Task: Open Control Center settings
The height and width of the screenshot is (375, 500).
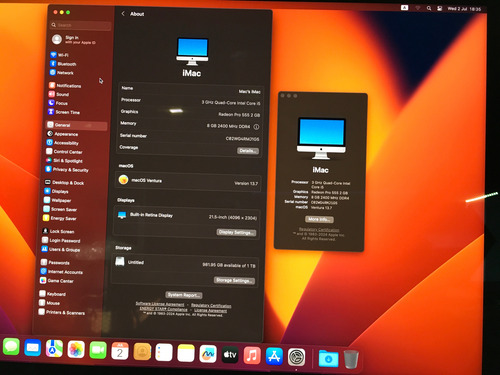Action: [x=64, y=152]
